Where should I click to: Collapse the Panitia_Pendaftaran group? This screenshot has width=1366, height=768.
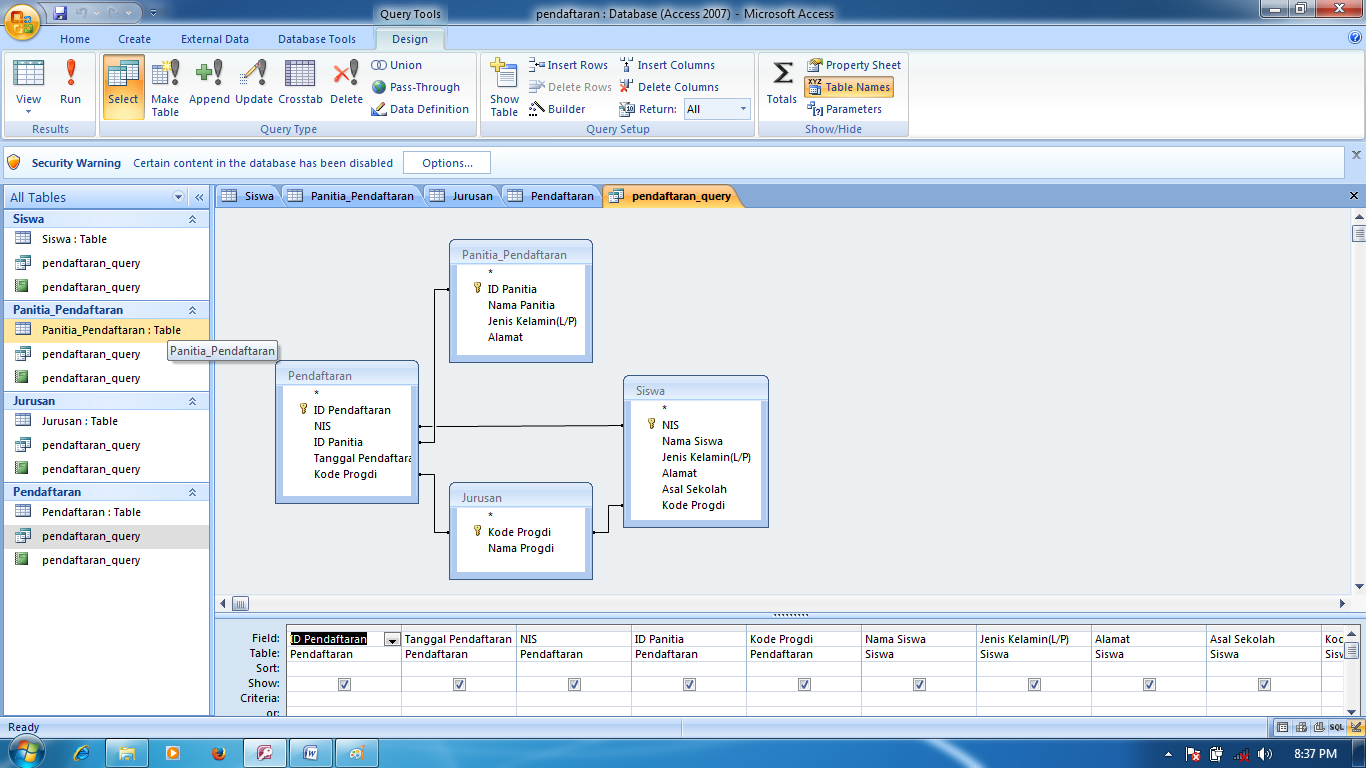(192, 310)
